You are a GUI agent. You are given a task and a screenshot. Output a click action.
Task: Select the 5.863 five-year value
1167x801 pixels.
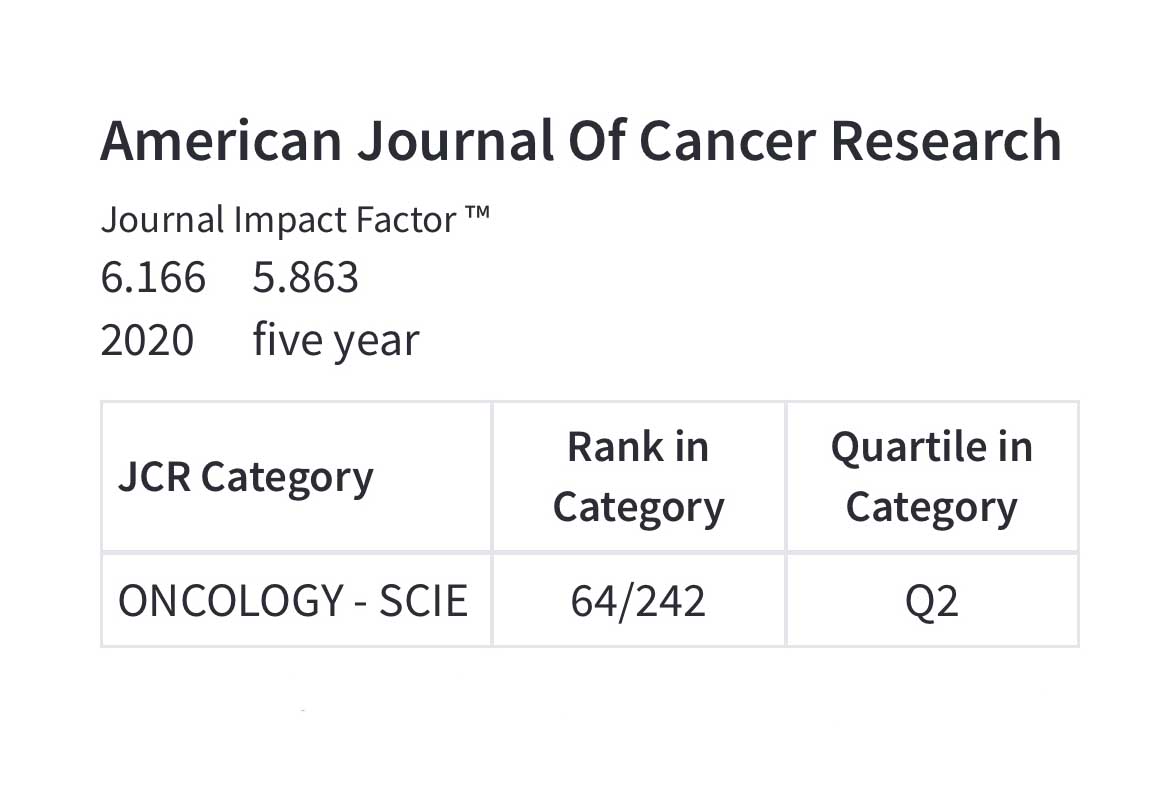pyautogui.click(x=305, y=277)
